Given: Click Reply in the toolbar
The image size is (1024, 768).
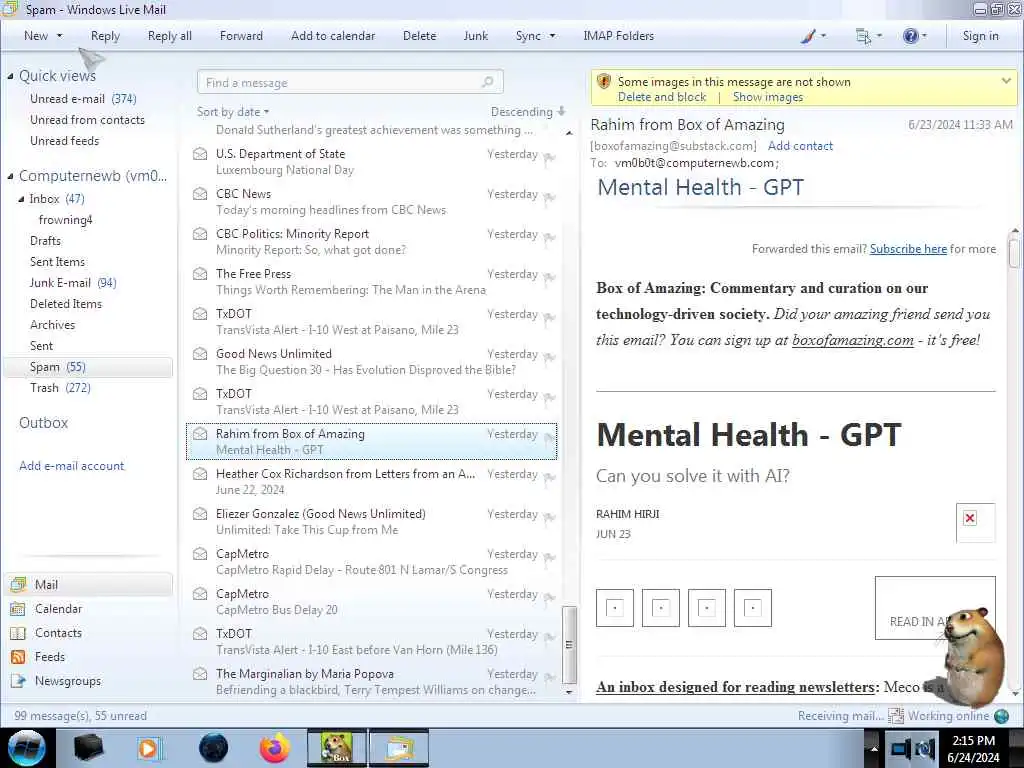Looking at the screenshot, I should pos(105,36).
